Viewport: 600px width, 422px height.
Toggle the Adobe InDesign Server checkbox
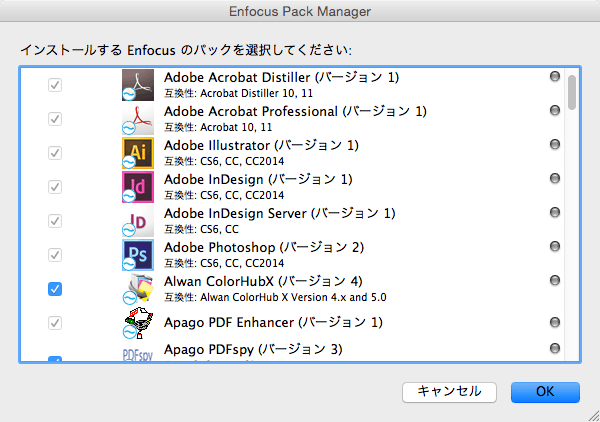[55, 221]
